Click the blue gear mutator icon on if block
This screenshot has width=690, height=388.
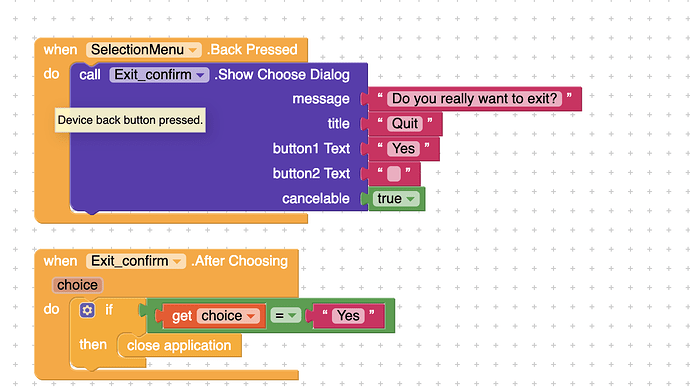pos(87,310)
